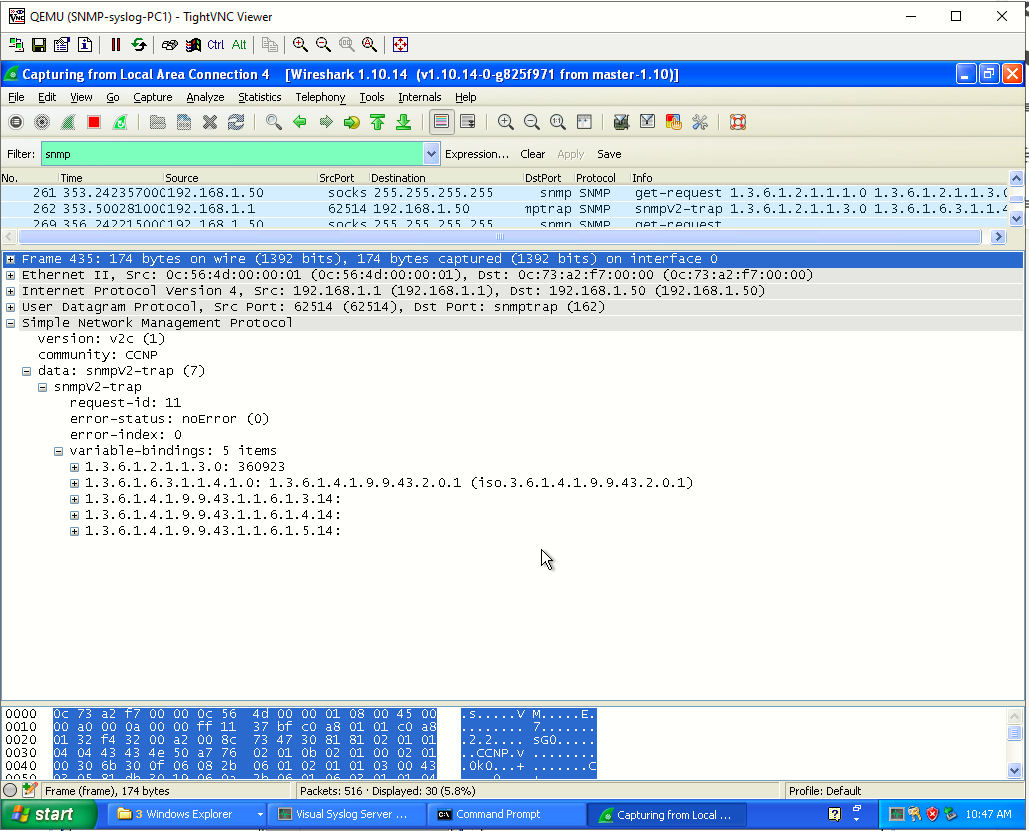
Task: Open the capture filters icon
Action: (x=621, y=122)
